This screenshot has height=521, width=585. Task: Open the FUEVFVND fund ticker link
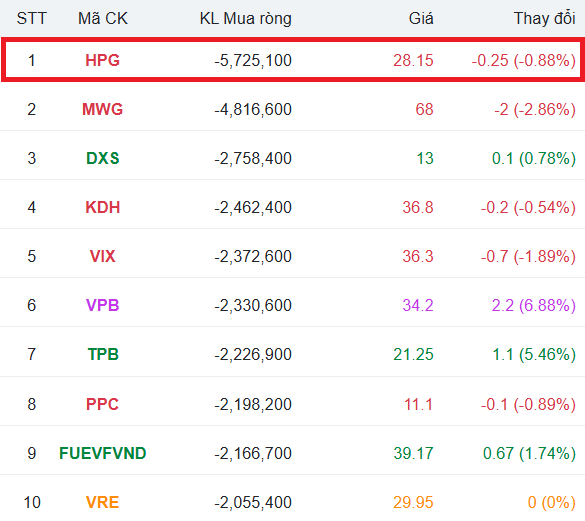[103, 453]
